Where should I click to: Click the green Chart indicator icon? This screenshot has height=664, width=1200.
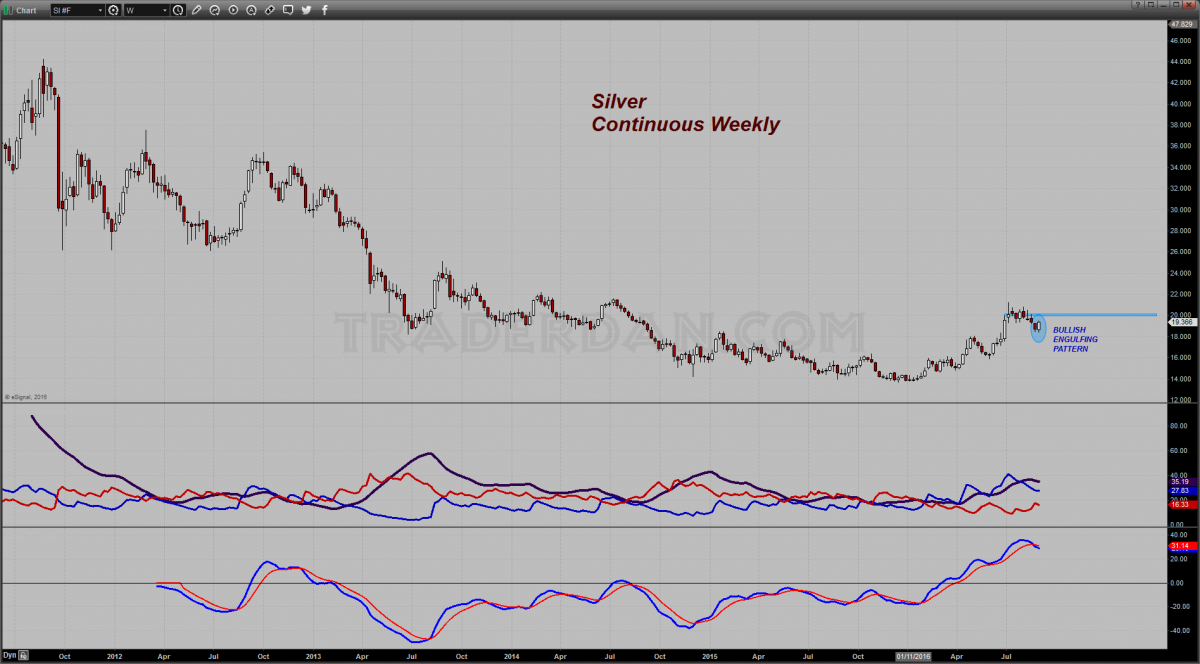point(8,10)
